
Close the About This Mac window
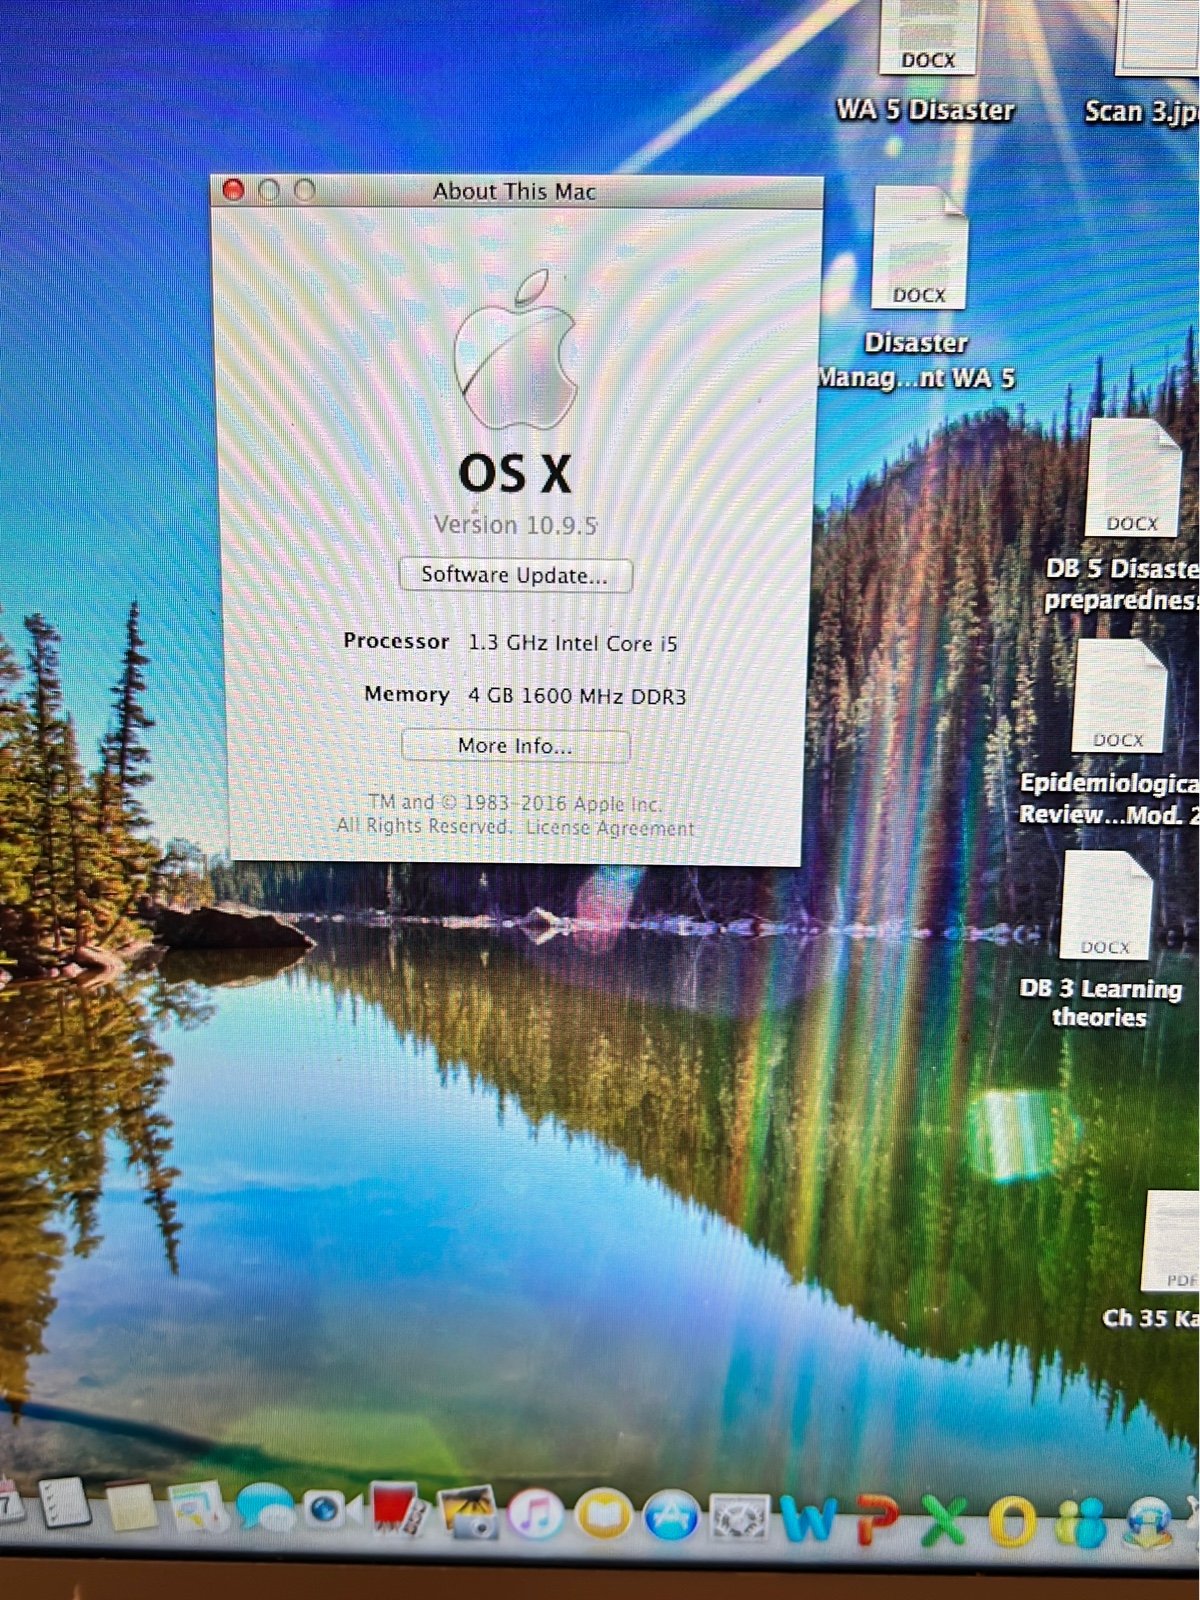point(233,190)
